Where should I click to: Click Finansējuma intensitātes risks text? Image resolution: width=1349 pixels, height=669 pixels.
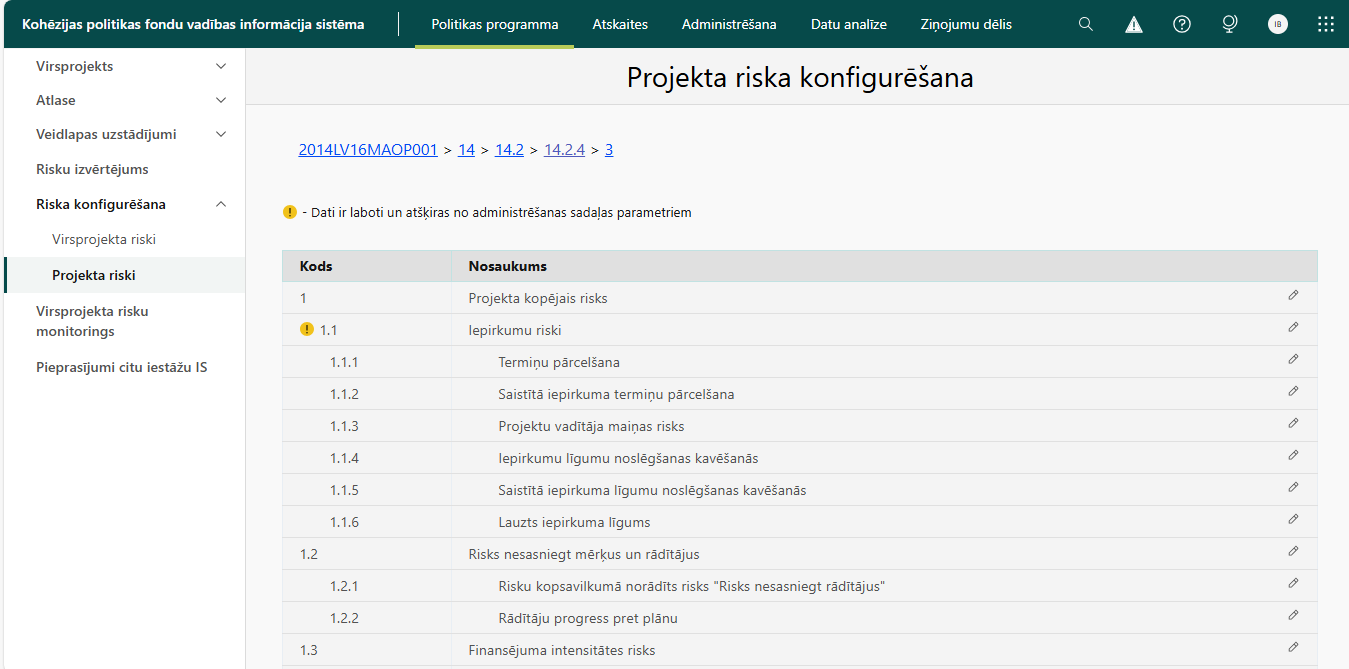click(562, 650)
